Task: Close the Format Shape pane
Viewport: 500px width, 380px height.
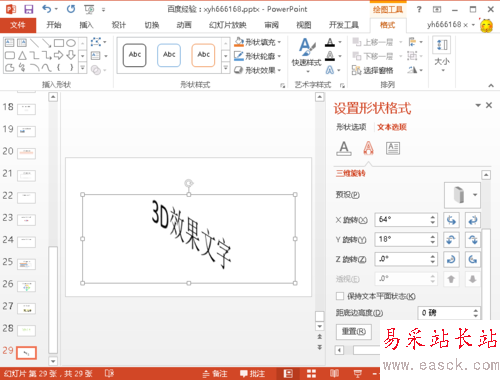Action: [x=489, y=105]
